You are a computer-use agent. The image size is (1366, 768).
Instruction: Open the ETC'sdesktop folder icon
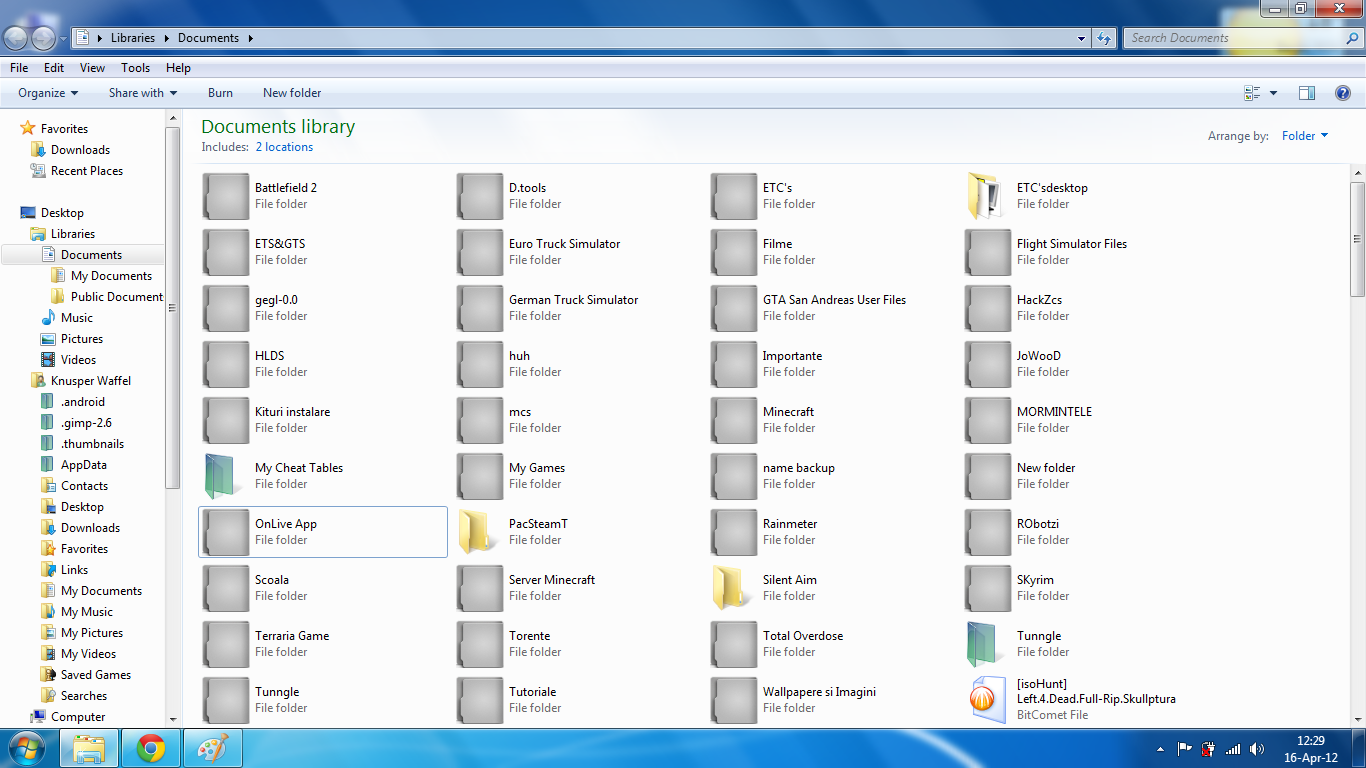(987, 196)
